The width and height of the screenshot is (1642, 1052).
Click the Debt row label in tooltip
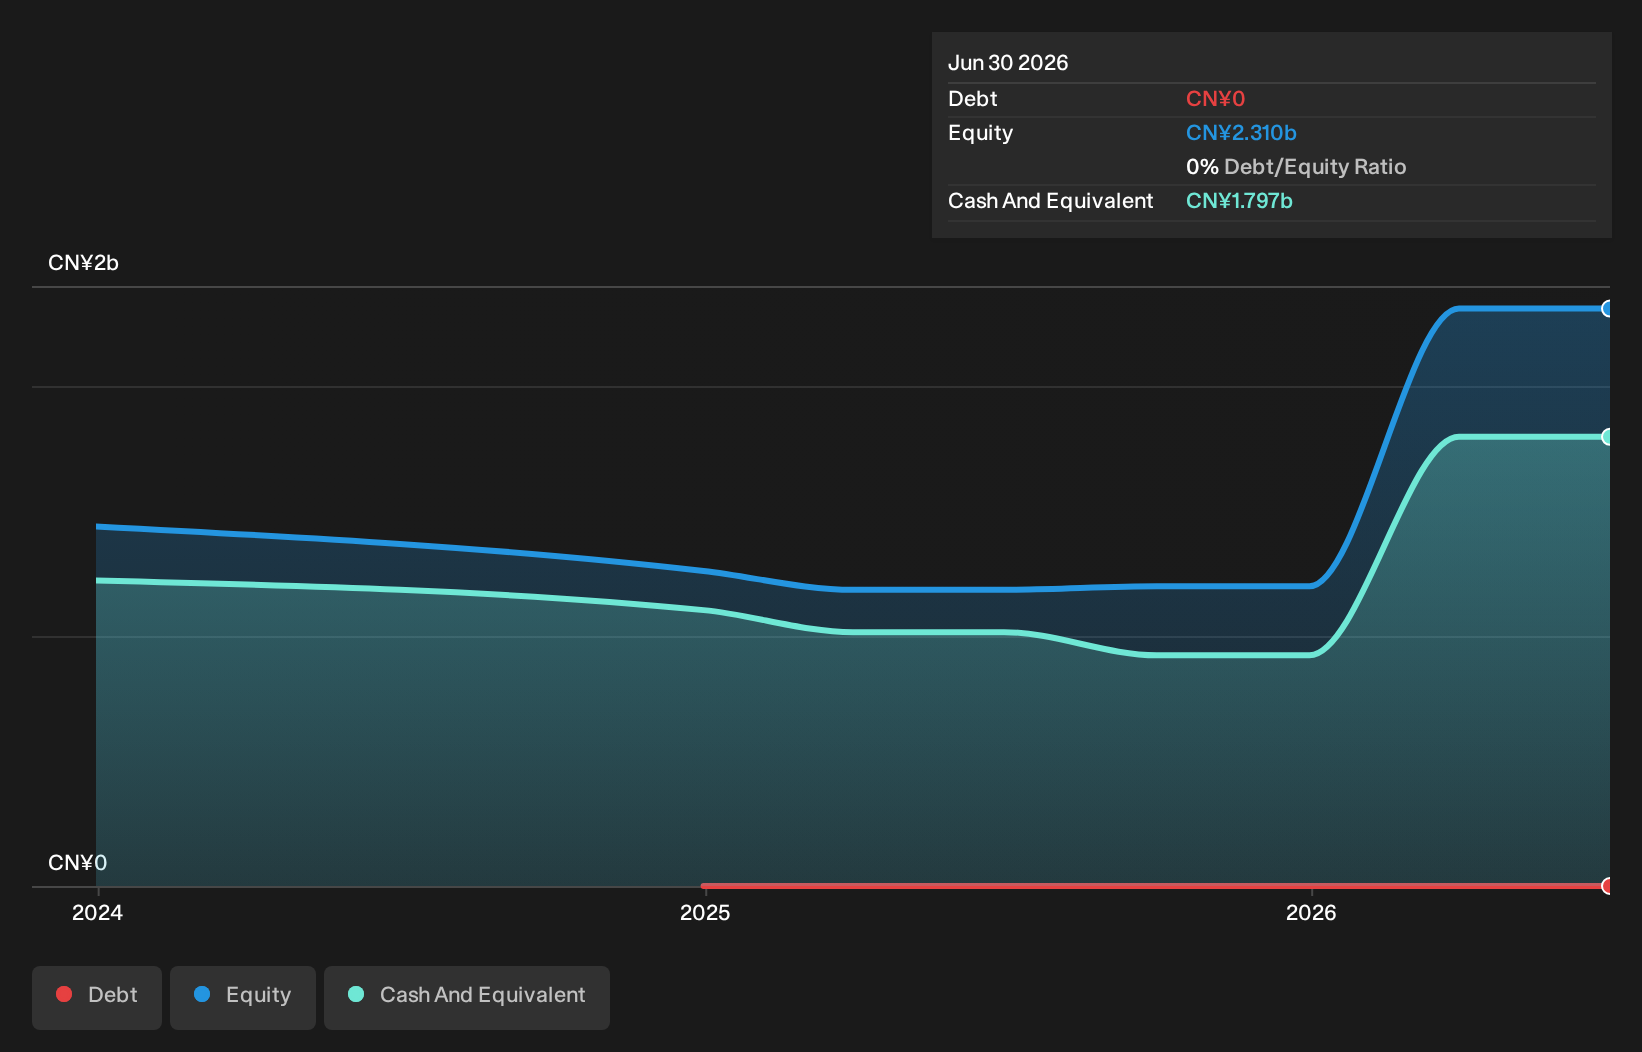pyautogui.click(x=972, y=99)
